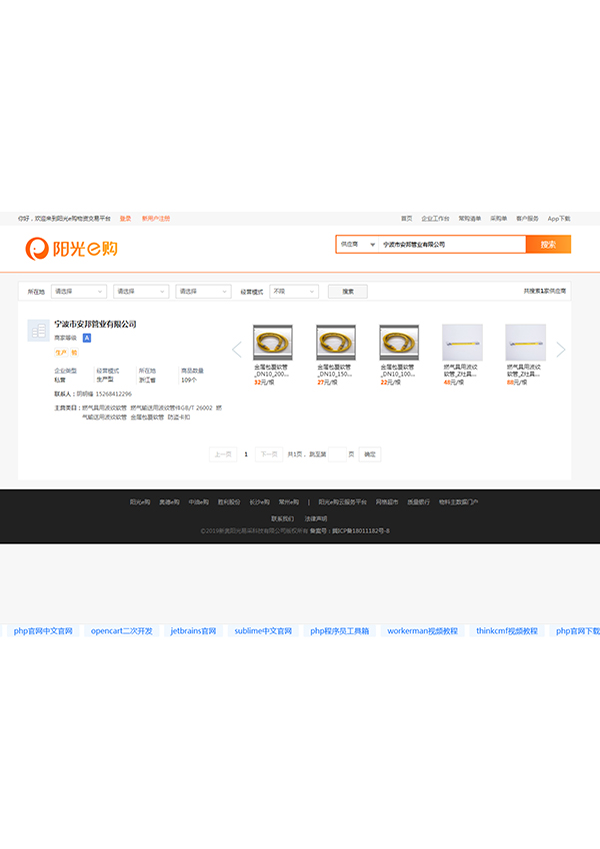This screenshot has height=849, width=600.
Task: Open the 宁波市安邦管业有限公司 company name link
Action: (x=95, y=324)
